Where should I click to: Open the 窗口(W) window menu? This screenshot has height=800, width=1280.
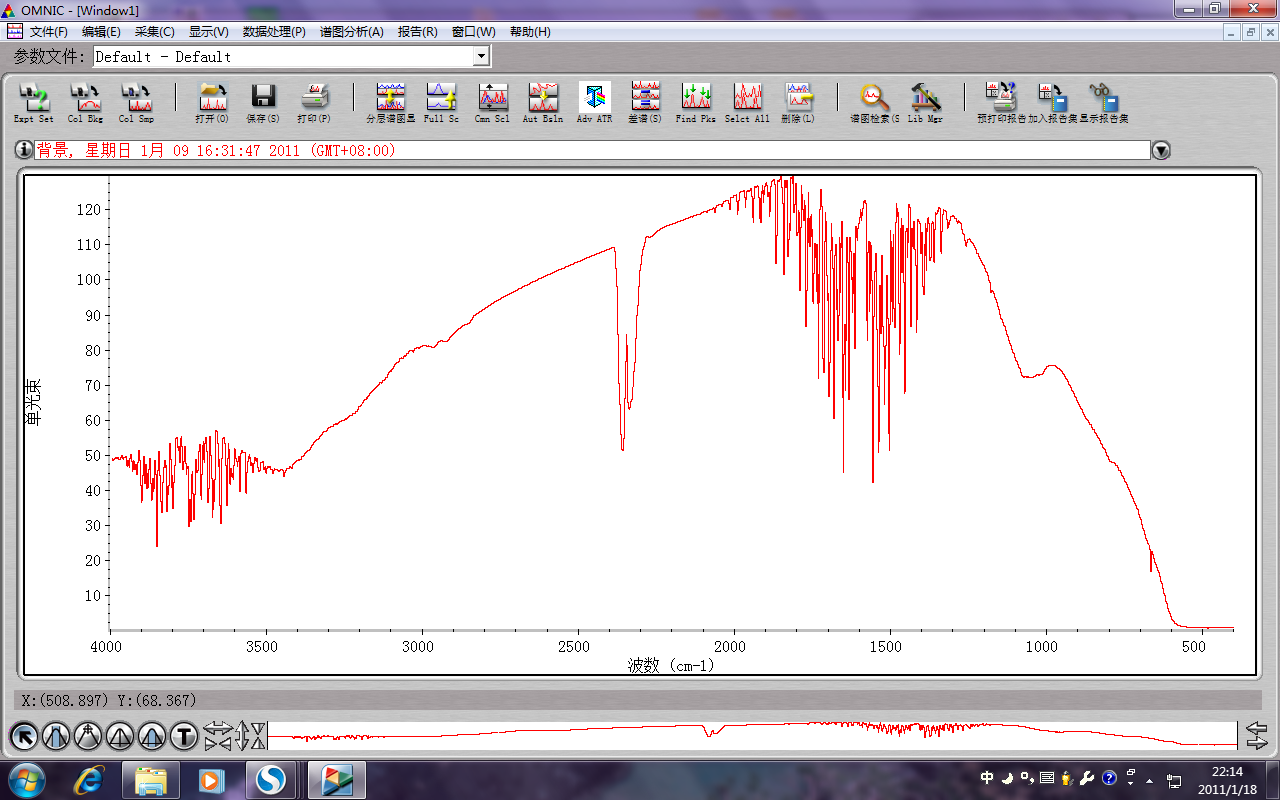473,32
